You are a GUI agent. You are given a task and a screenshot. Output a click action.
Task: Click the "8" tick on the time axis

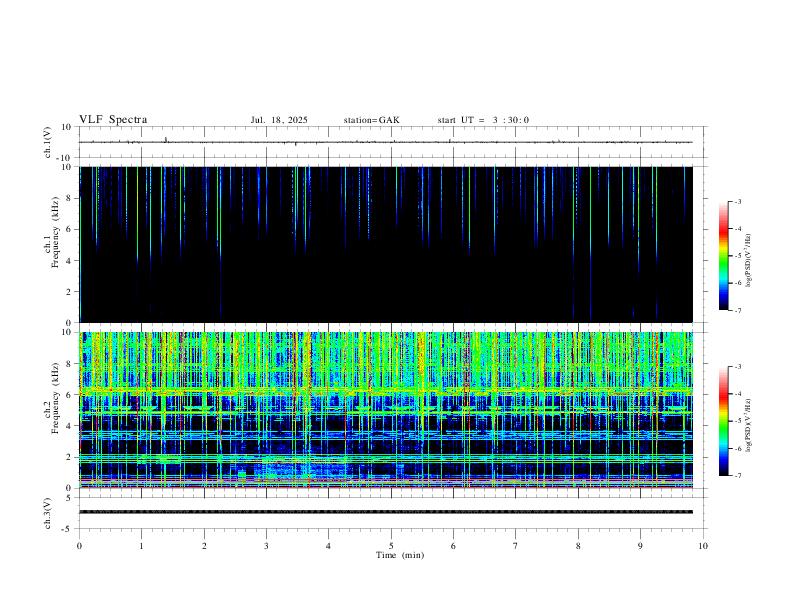pos(578,546)
